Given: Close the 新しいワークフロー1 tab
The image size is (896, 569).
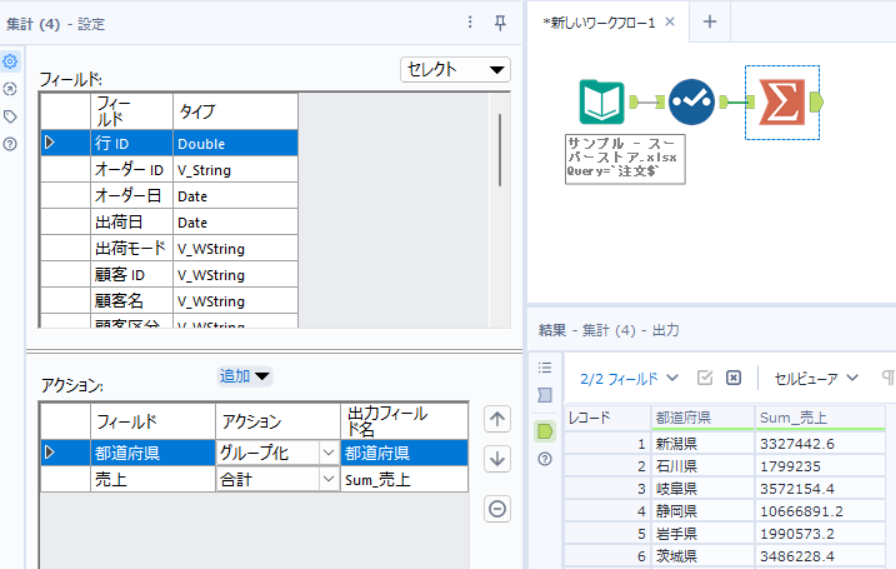Looking at the screenshot, I should point(670,22).
